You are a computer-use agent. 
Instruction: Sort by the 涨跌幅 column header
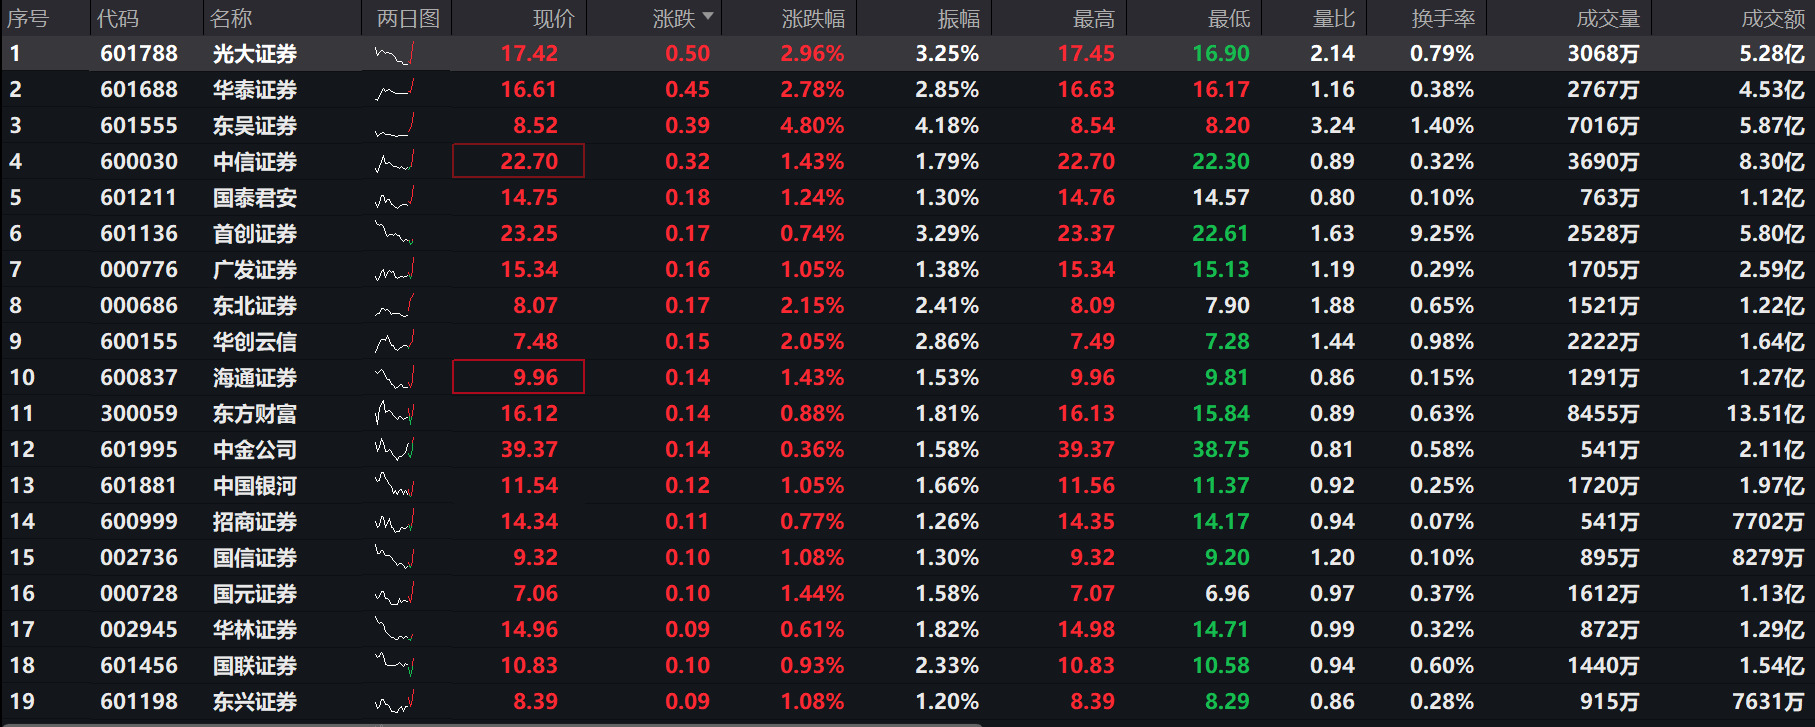click(x=812, y=18)
